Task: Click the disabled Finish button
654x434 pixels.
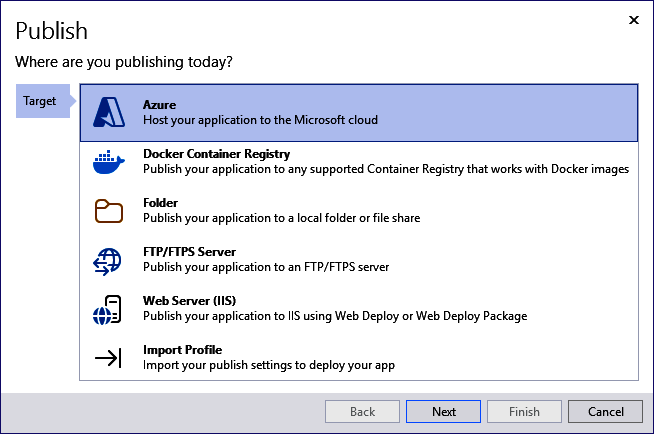Action: tap(524, 411)
